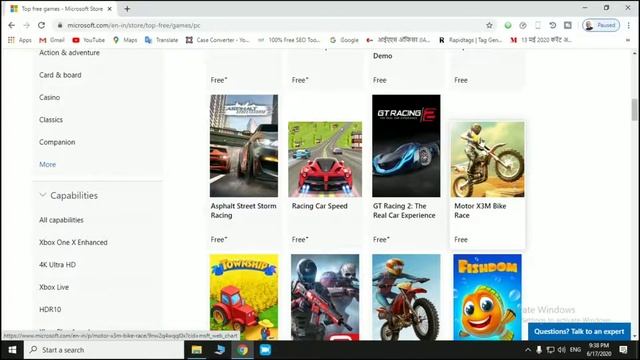Open the motocross rider thumbnail beside Fishdom

coord(406,297)
